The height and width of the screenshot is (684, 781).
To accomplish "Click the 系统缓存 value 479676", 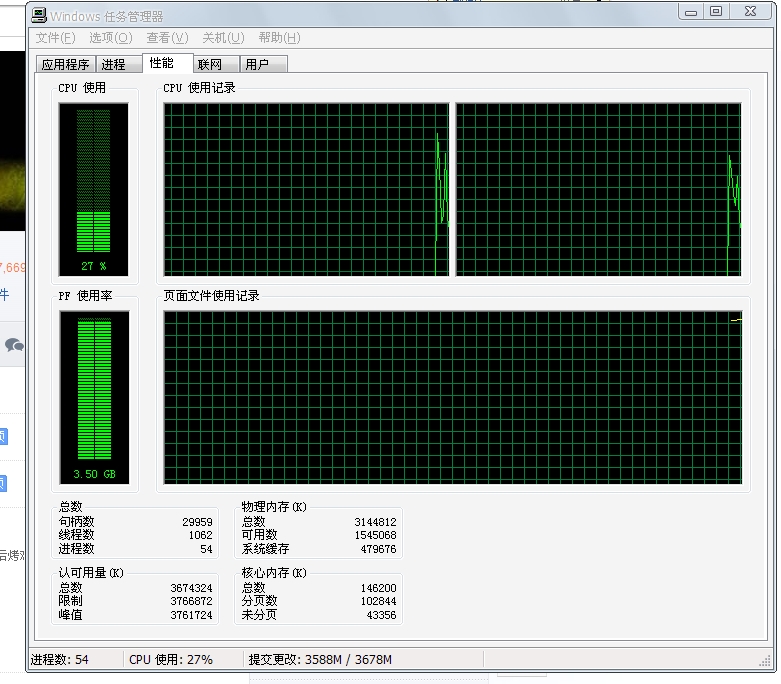I will click(x=379, y=549).
